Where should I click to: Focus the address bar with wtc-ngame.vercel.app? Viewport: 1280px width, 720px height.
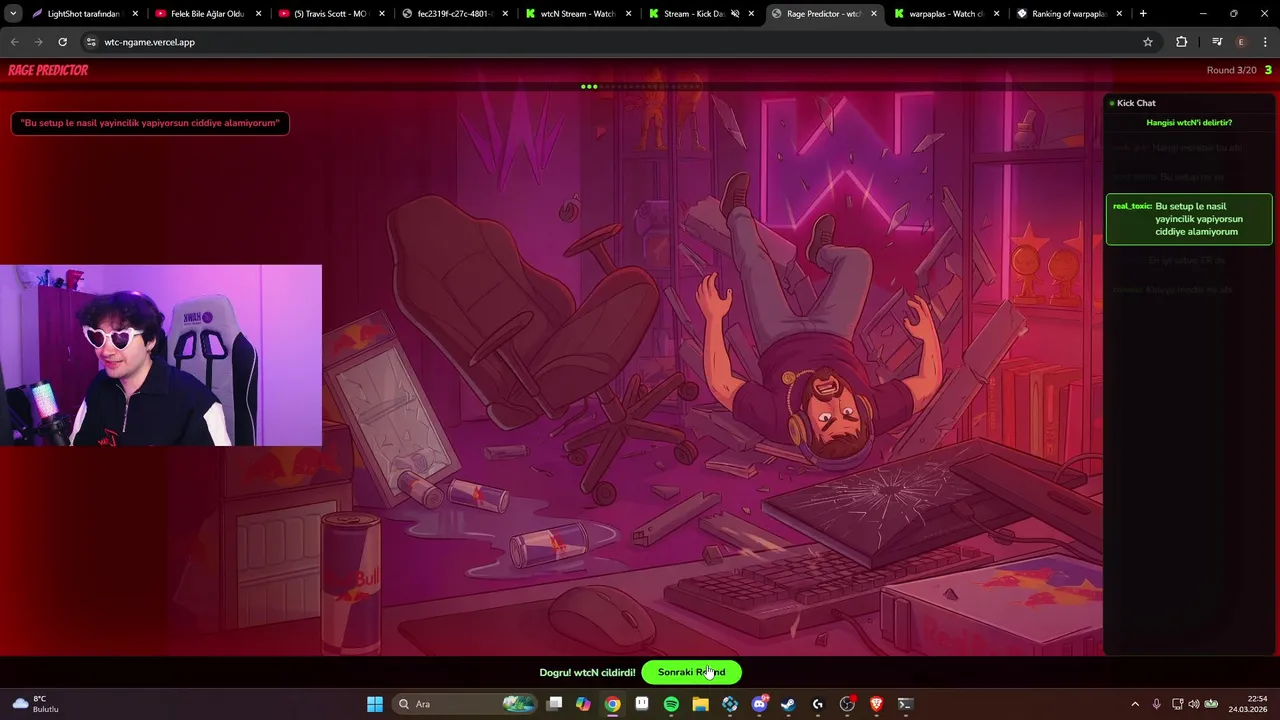pos(620,42)
